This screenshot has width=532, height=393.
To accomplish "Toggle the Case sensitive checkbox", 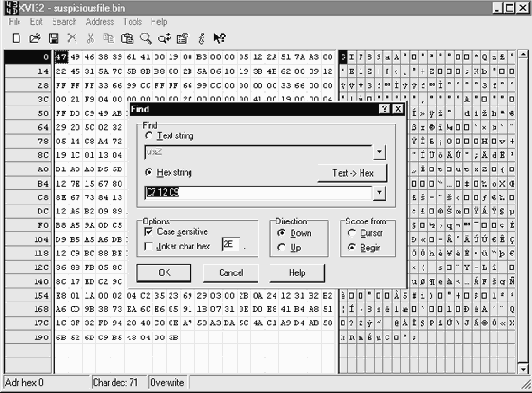I will click(x=148, y=232).
